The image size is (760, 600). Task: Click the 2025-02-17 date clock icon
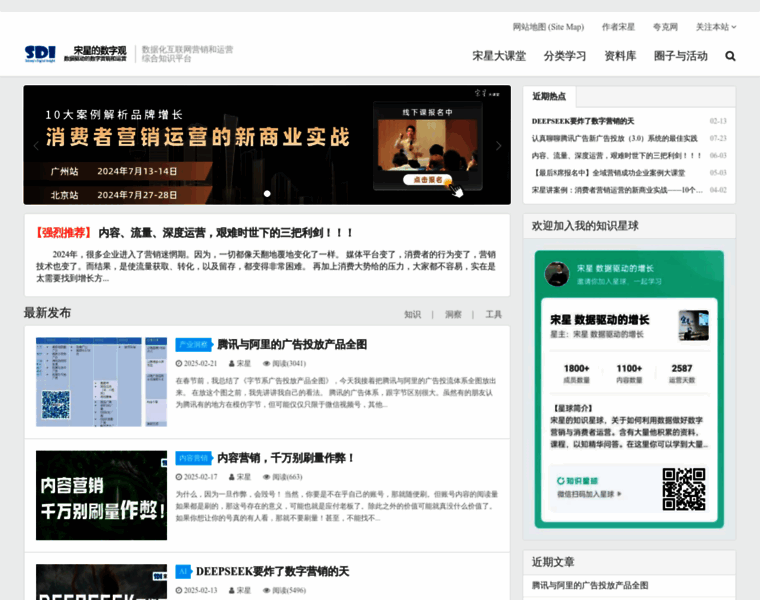[x=178, y=477]
